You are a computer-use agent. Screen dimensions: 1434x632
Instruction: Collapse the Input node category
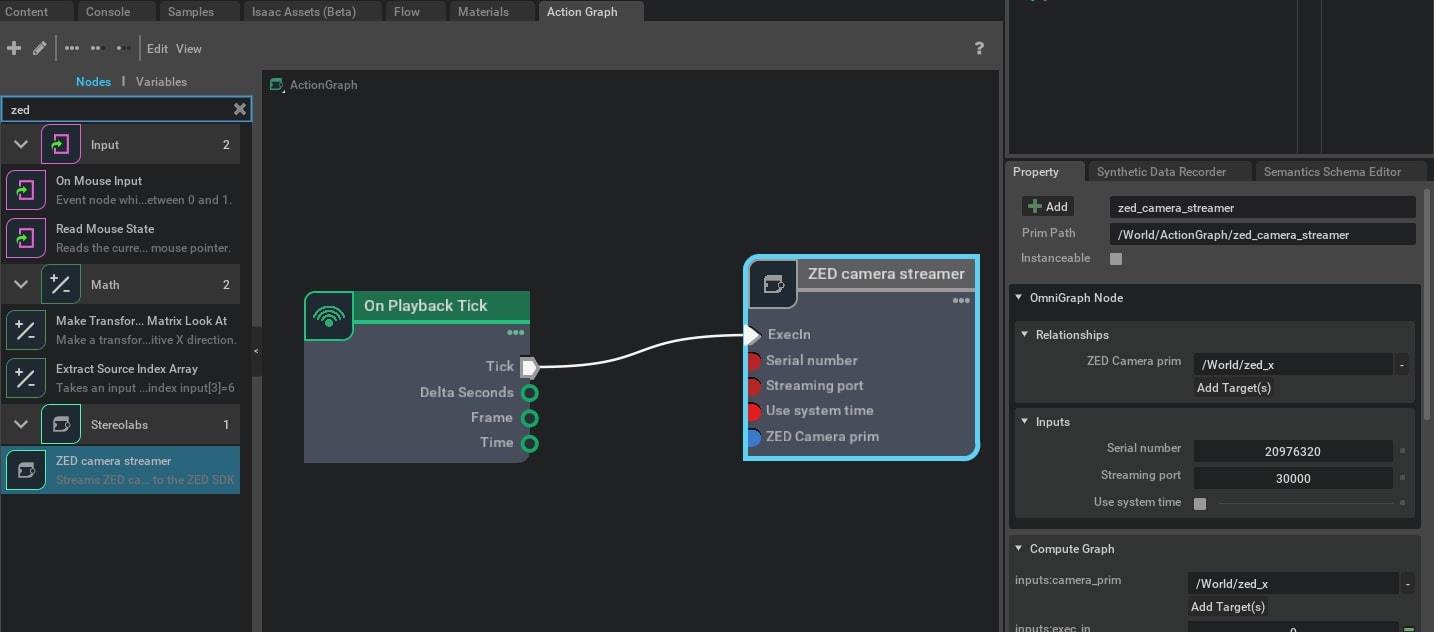(x=20, y=144)
